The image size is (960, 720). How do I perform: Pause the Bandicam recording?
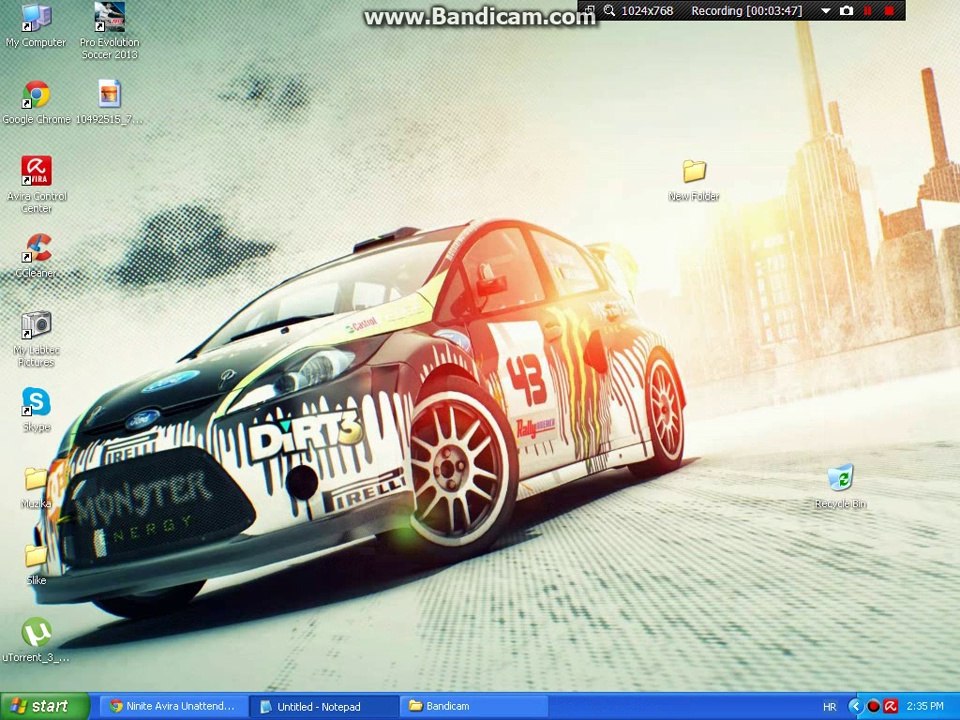coord(868,10)
